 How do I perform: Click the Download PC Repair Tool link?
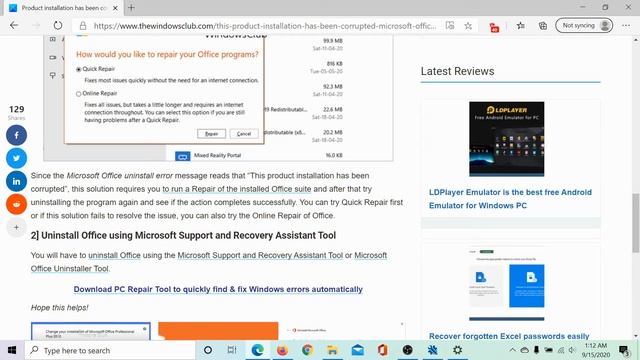click(218, 289)
